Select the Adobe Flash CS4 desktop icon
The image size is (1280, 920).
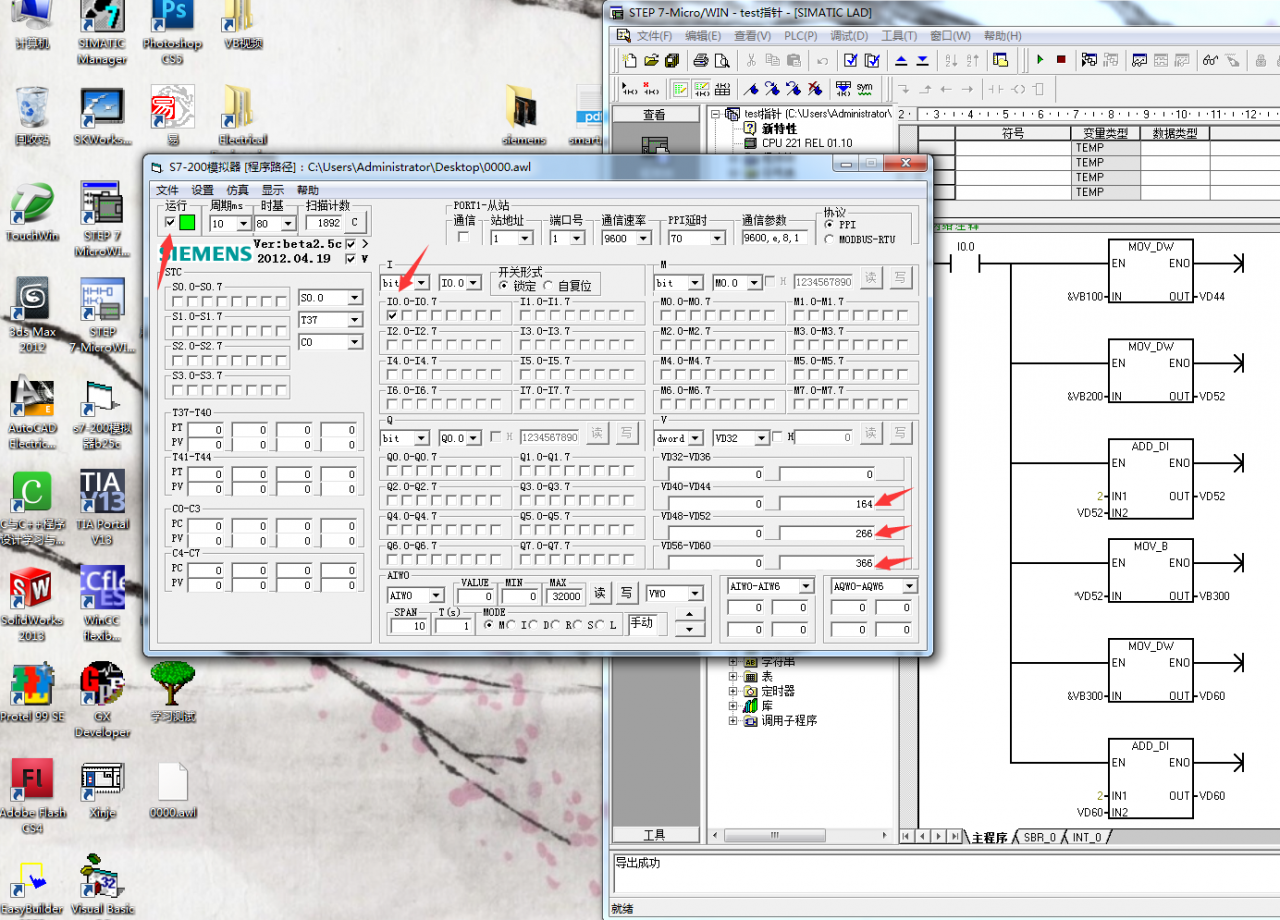click(31, 797)
